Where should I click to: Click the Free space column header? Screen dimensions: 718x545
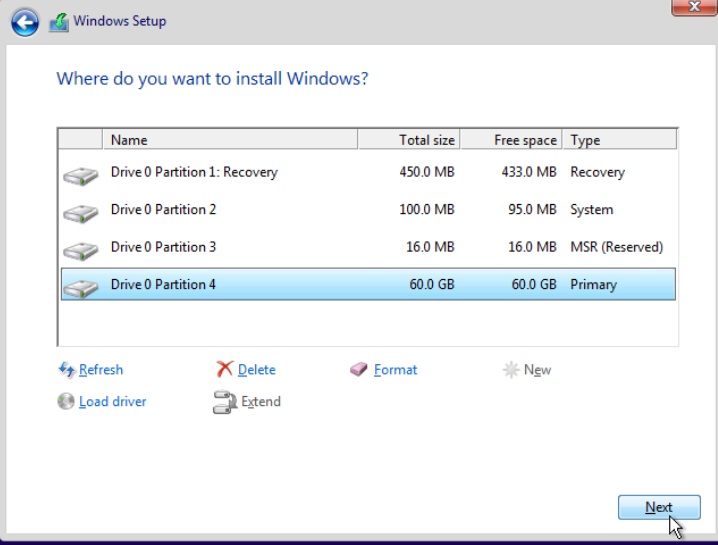point(511,140)
